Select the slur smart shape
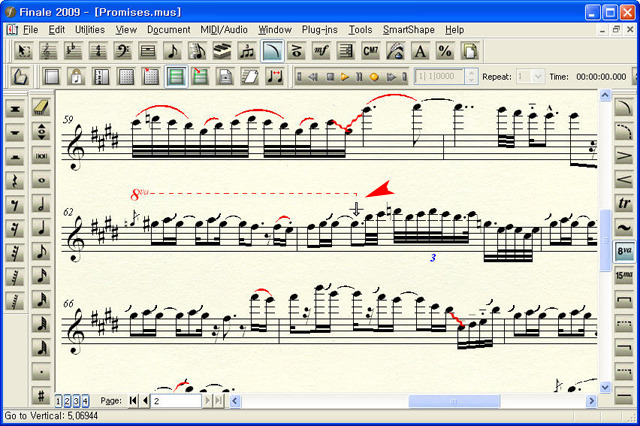 tap(624, 108)
